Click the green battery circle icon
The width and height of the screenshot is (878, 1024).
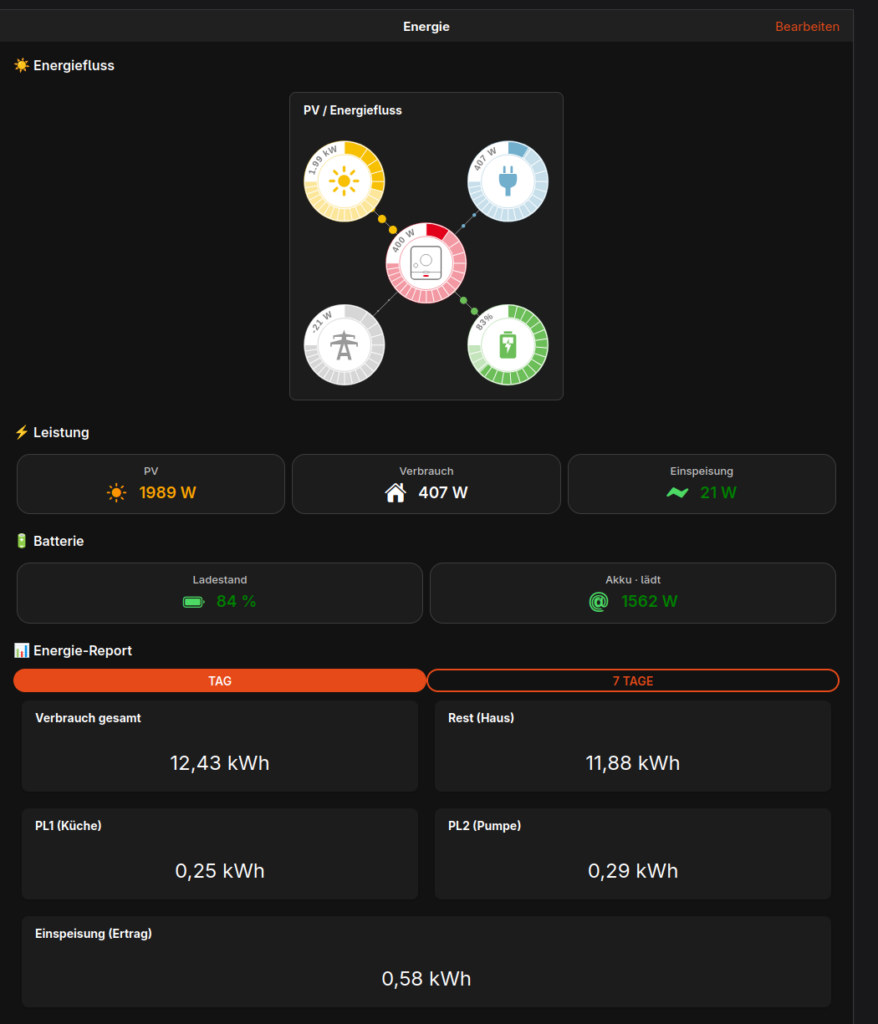pos(508,345)
